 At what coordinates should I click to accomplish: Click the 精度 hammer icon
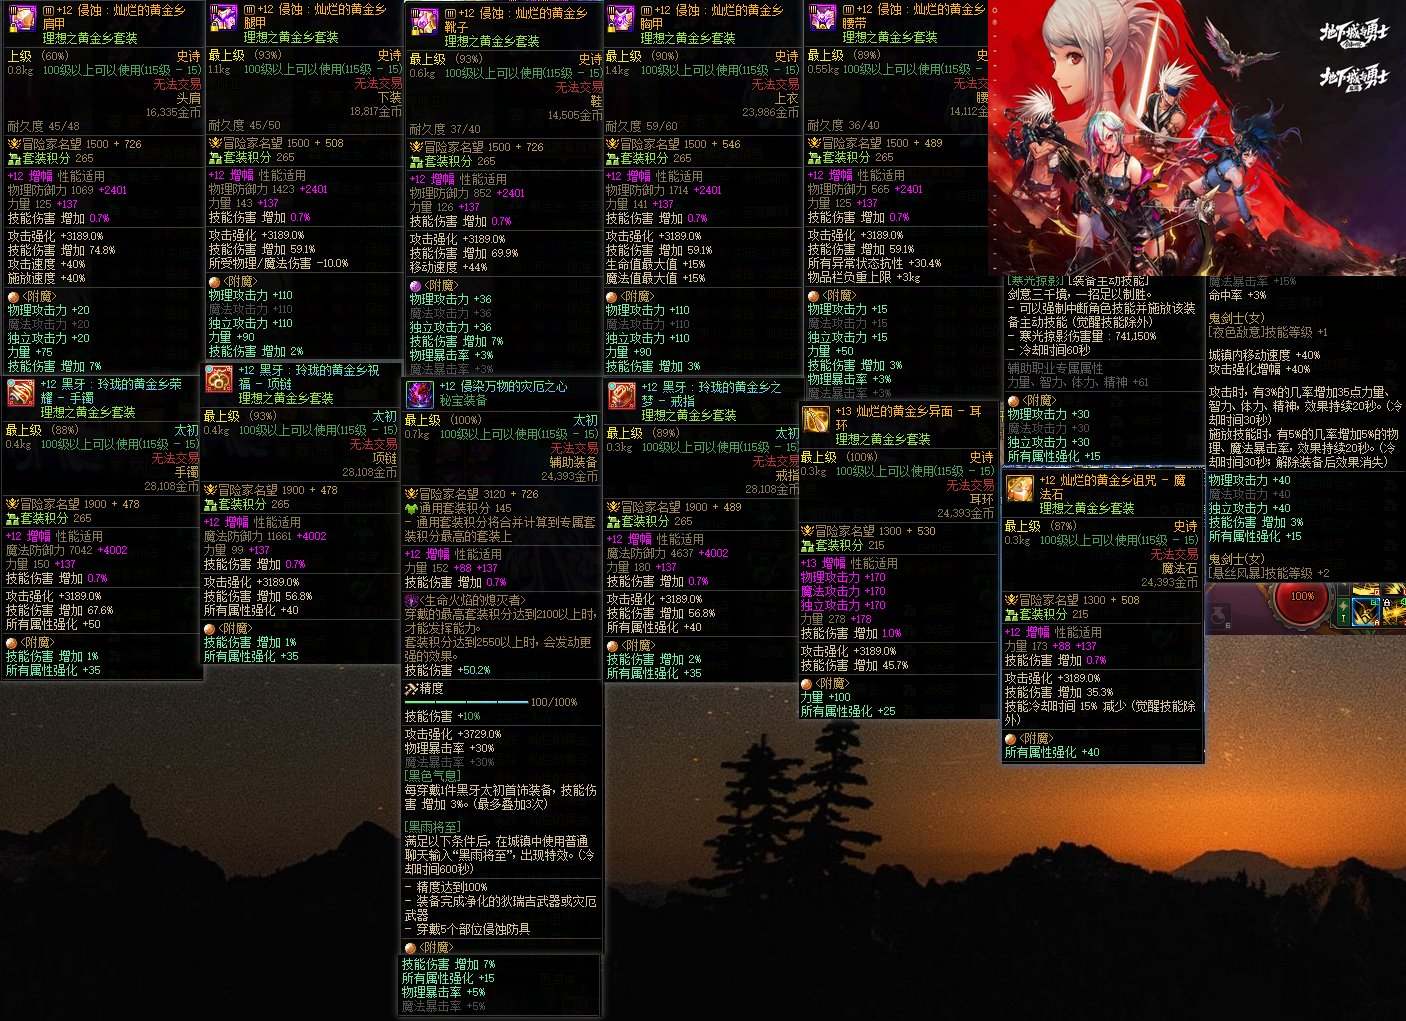tap(411, 689)
